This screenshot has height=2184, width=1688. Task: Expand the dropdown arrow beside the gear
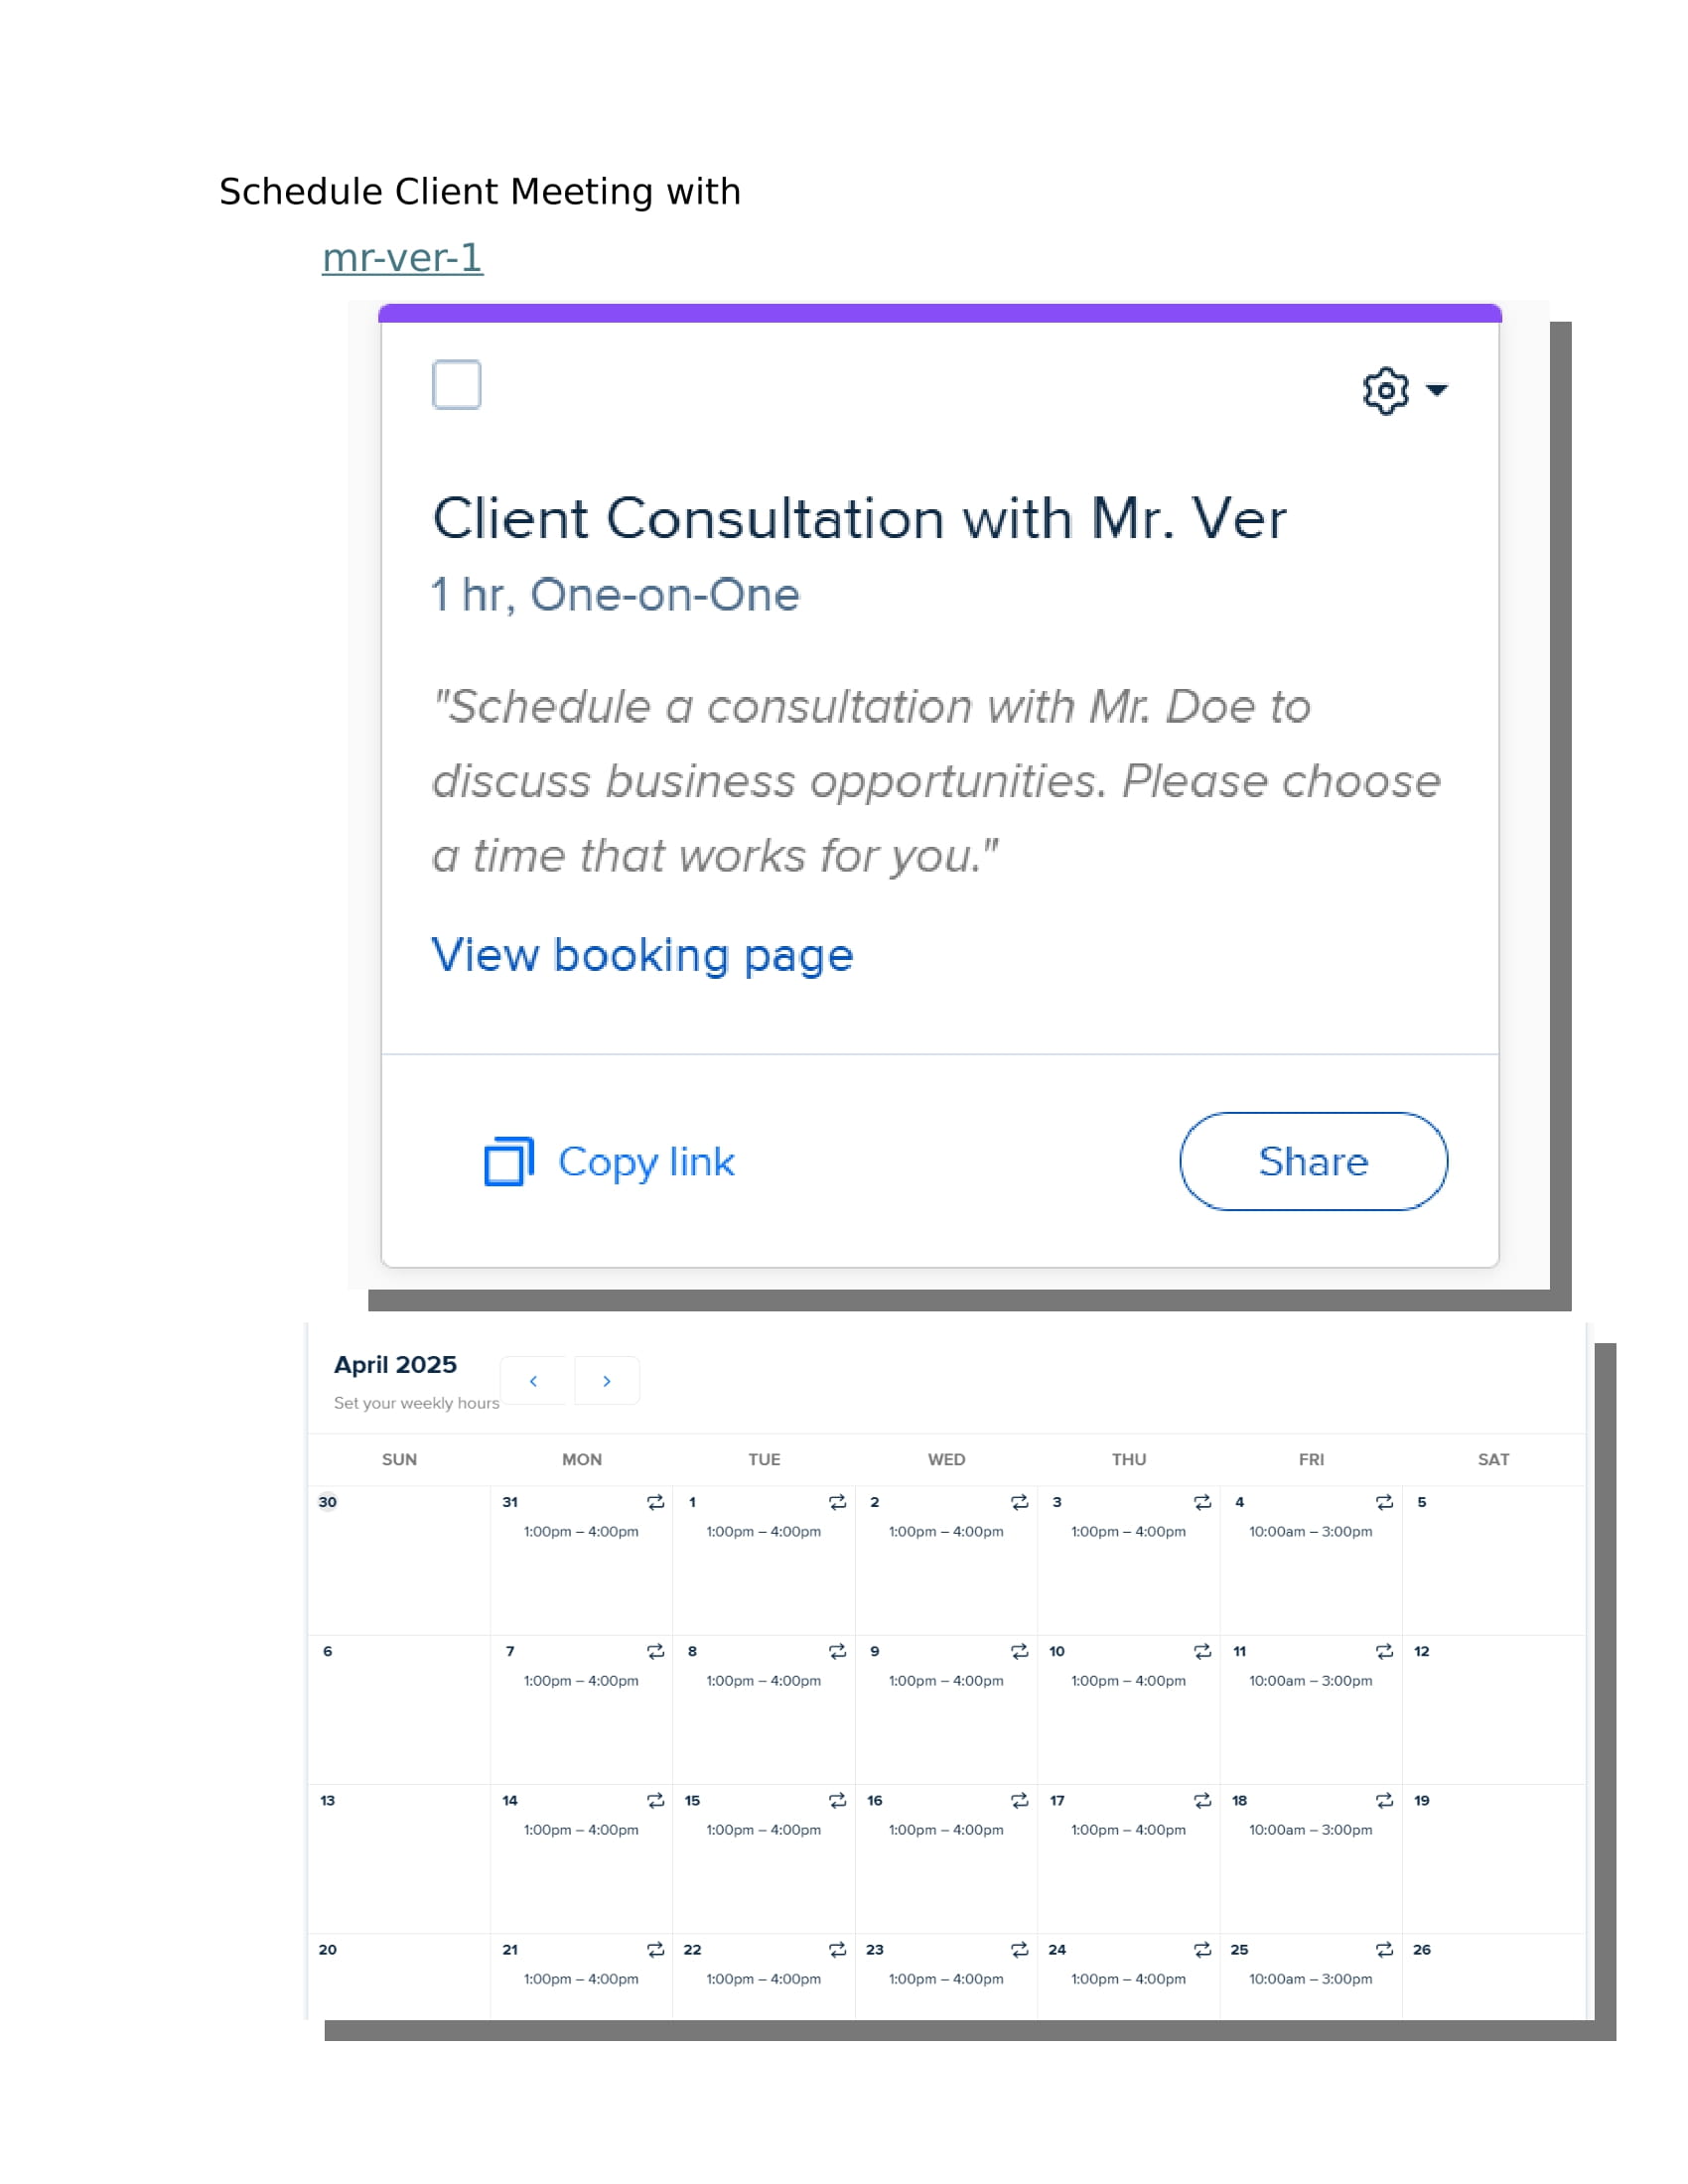[x=1436, y=390]
